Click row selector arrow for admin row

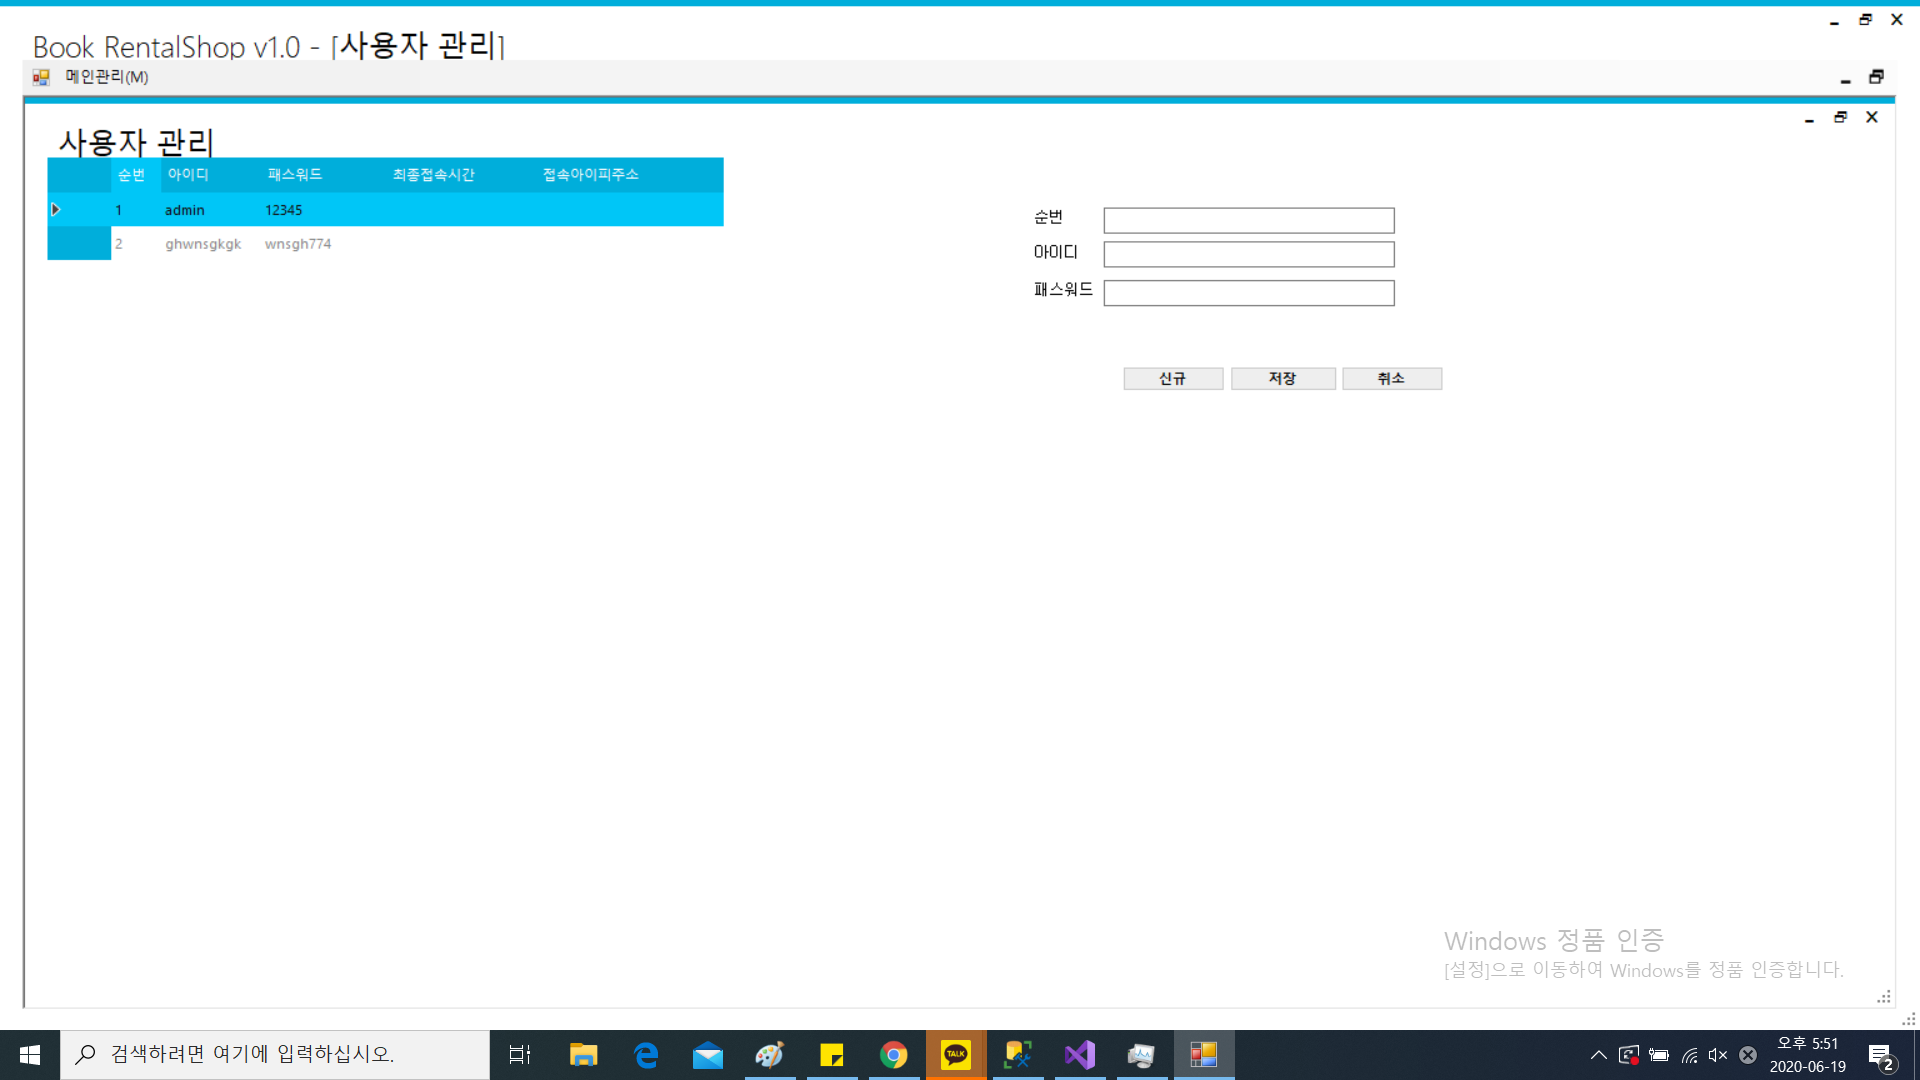(57, 210)
